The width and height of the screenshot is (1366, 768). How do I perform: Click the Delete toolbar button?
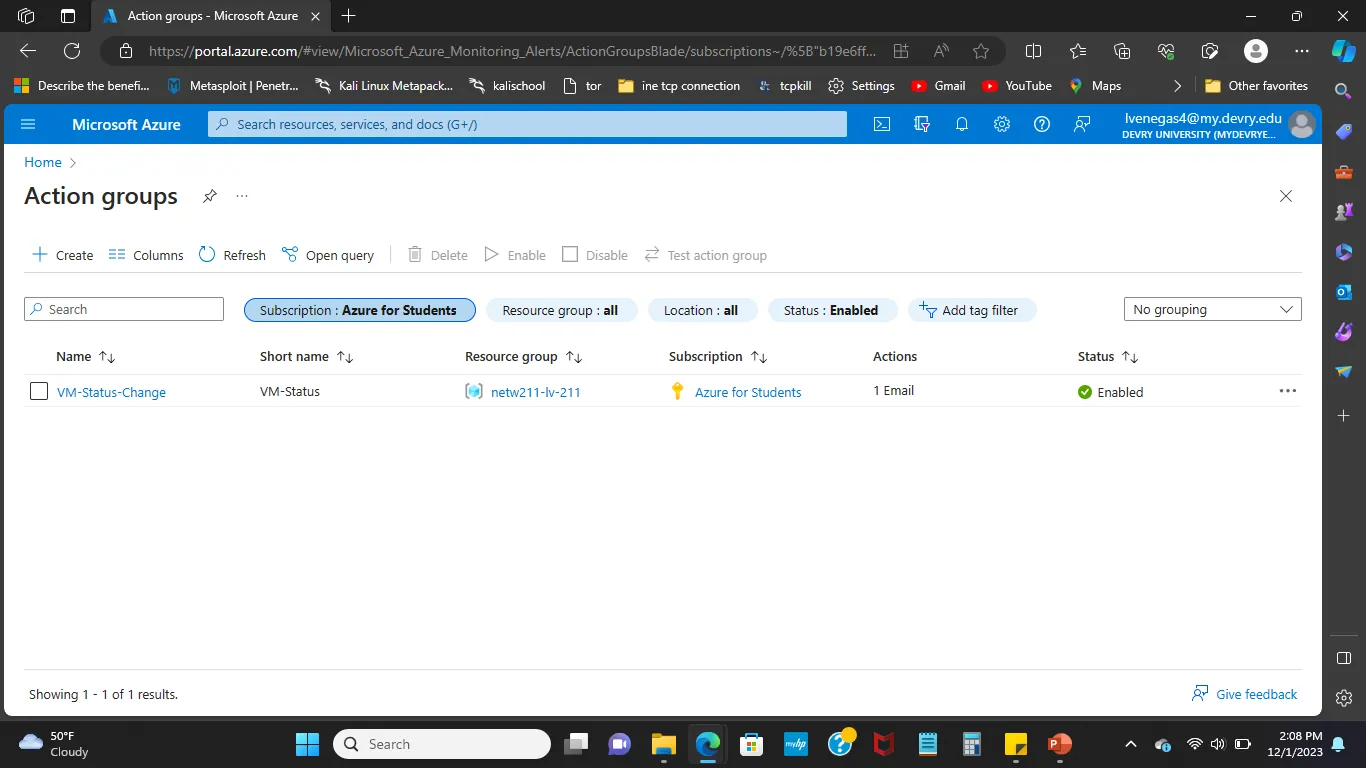[438, 255]
